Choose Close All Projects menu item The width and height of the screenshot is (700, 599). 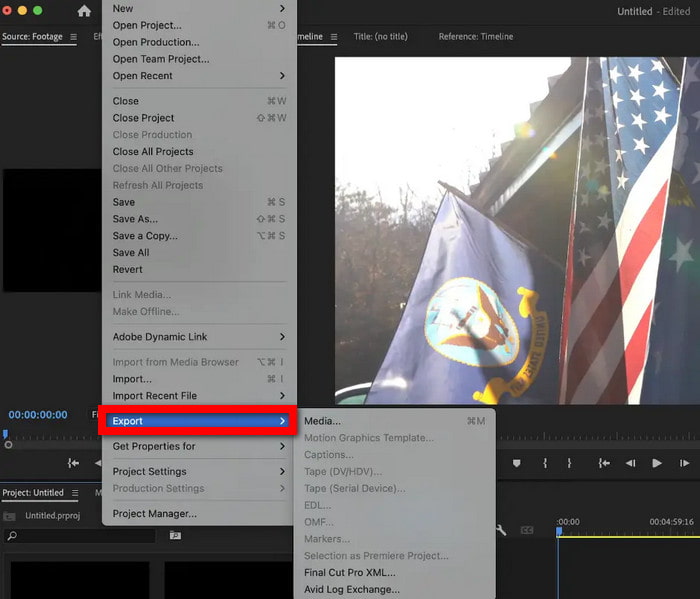(199, 152)
